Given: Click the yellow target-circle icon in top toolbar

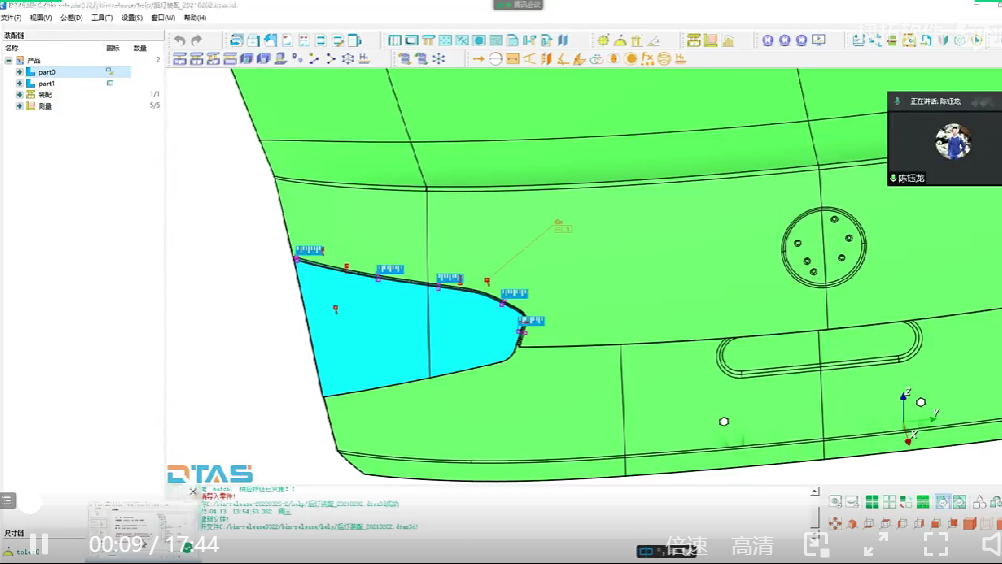Looking at the screenshot, I should [x=603, y=40].
